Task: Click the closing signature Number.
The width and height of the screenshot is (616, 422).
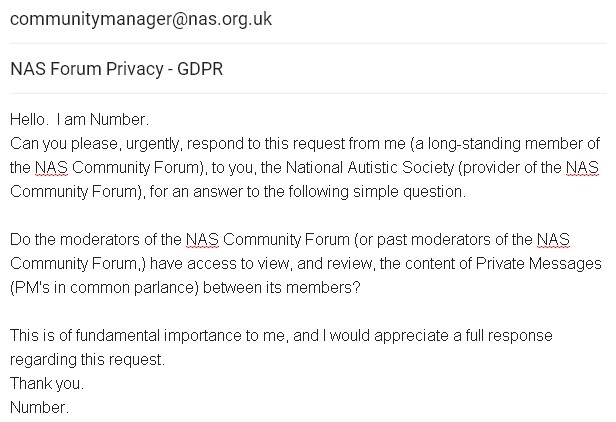Action: tap(38, 408)
